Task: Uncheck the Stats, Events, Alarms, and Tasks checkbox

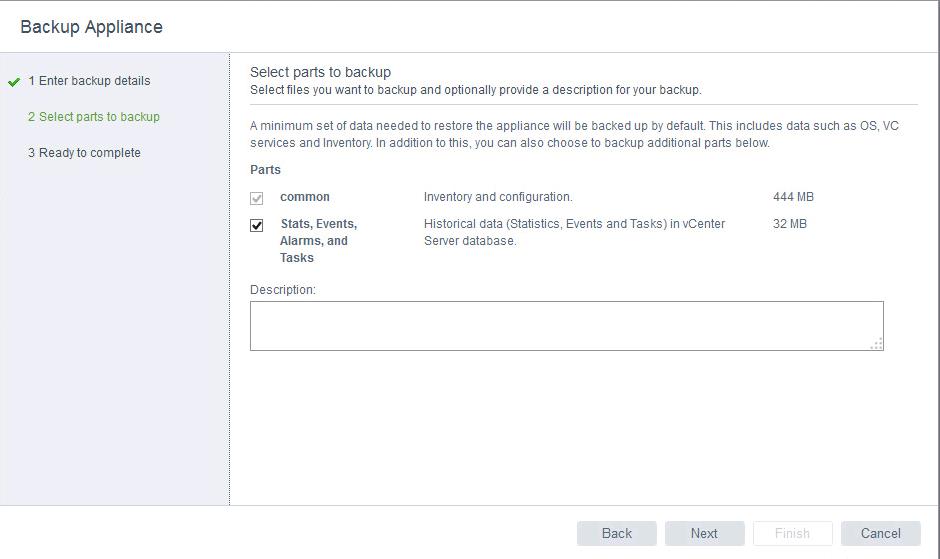Action: click(x=257, y=225)
